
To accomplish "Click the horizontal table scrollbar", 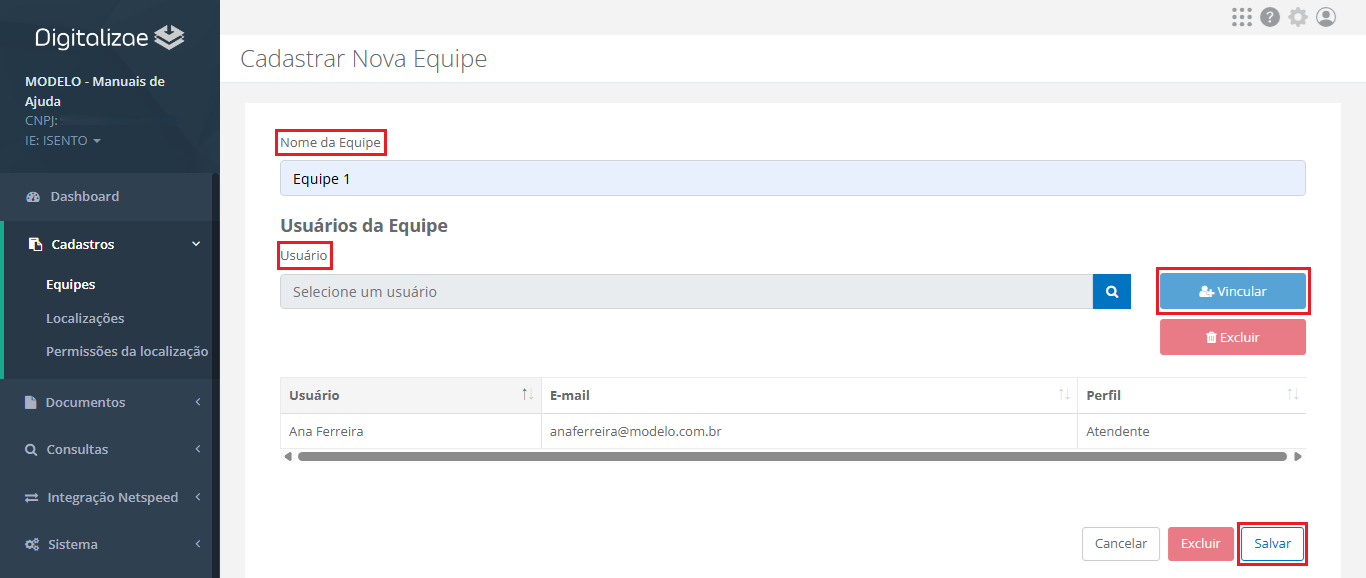I will 792,457.
